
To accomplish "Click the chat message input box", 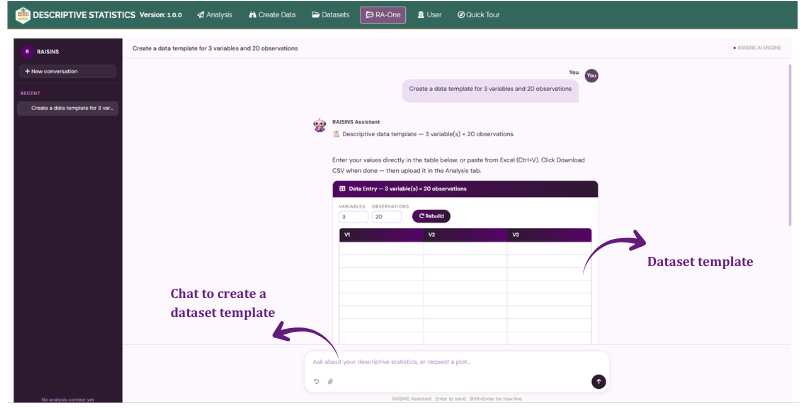I will pos(457,362).
